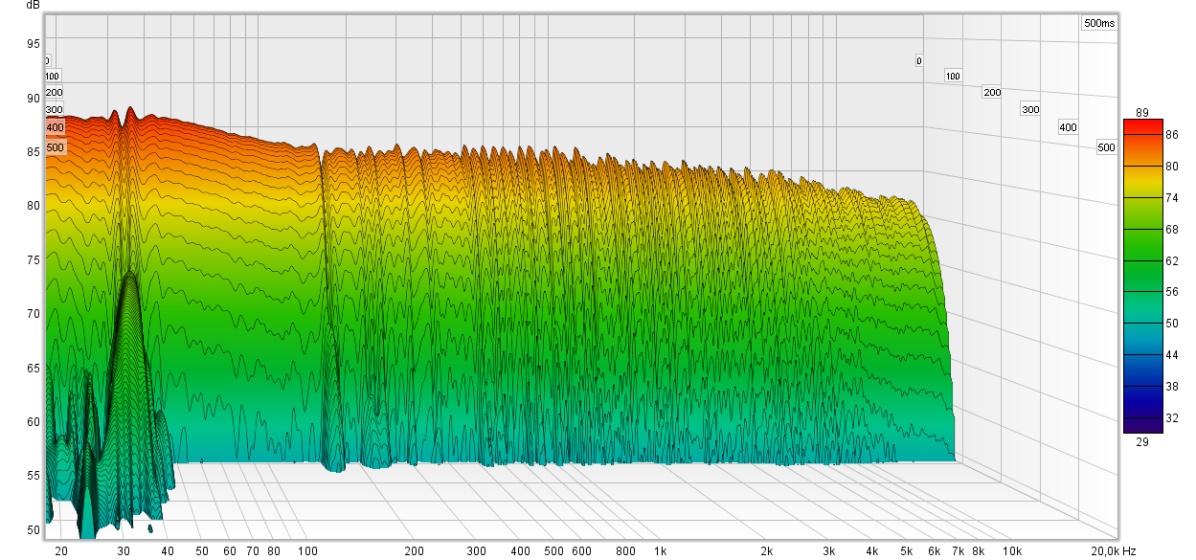Click the 800 Hz frequency axis label
The width and height of the screenshot is (1196, 560).
(x=625, y=551)
